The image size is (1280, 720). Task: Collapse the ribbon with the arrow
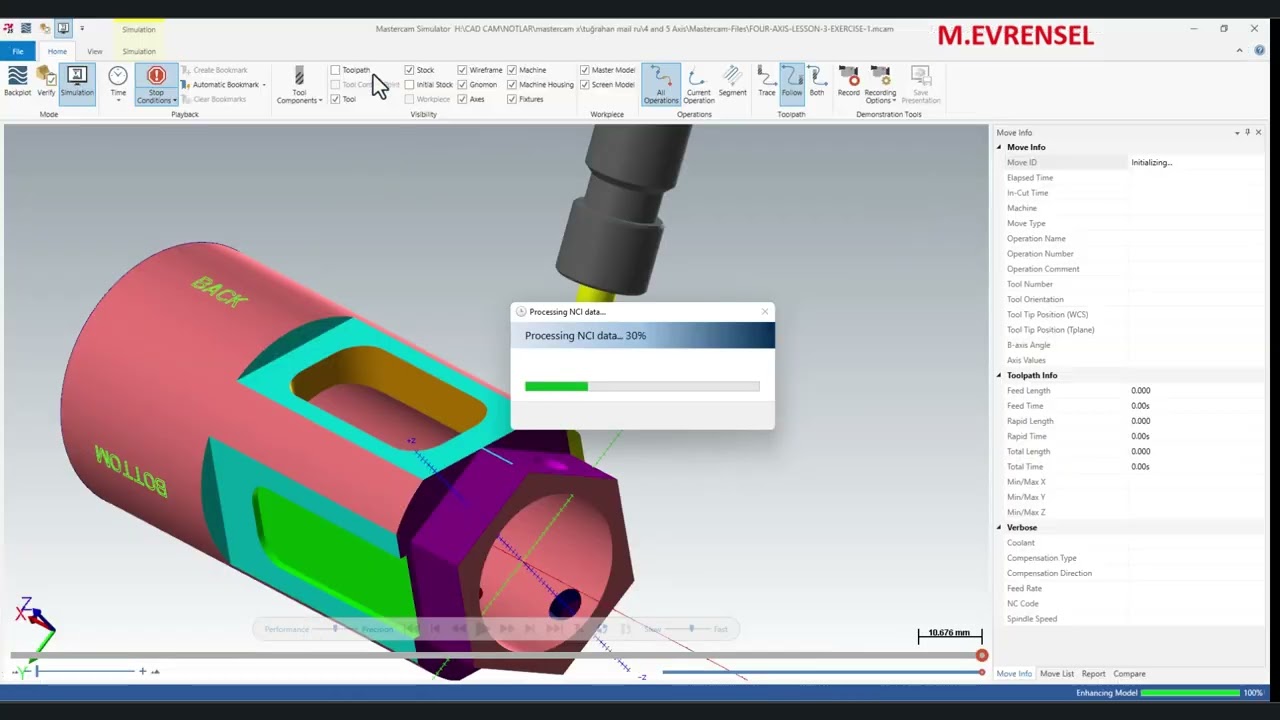(1240, 50)
